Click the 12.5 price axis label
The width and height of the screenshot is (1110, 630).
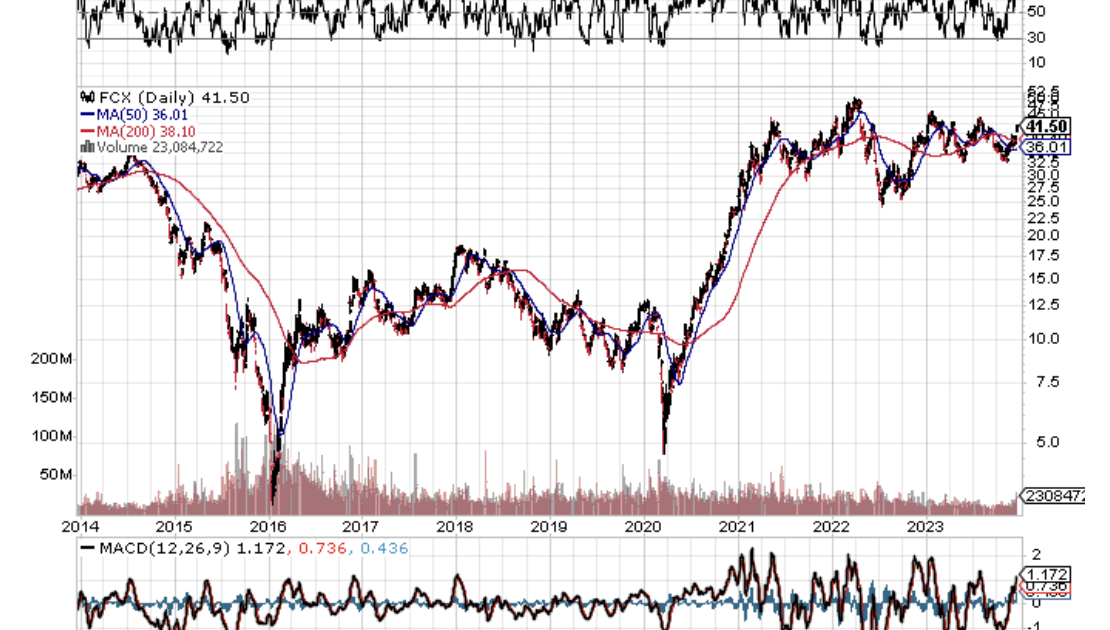click(x=1044, y=305)
